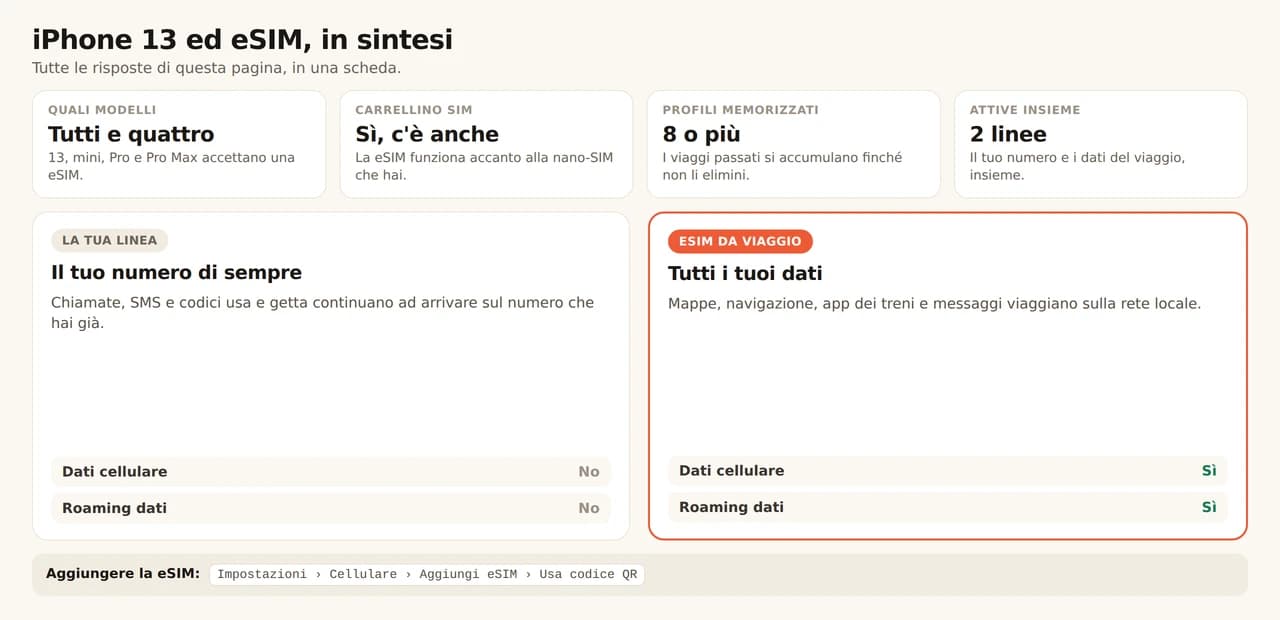Click the 'Aggiungere la eSIM:' label
Image resolution: width=1280 pixels, height=620 pixels.
[x=123, y=574]
